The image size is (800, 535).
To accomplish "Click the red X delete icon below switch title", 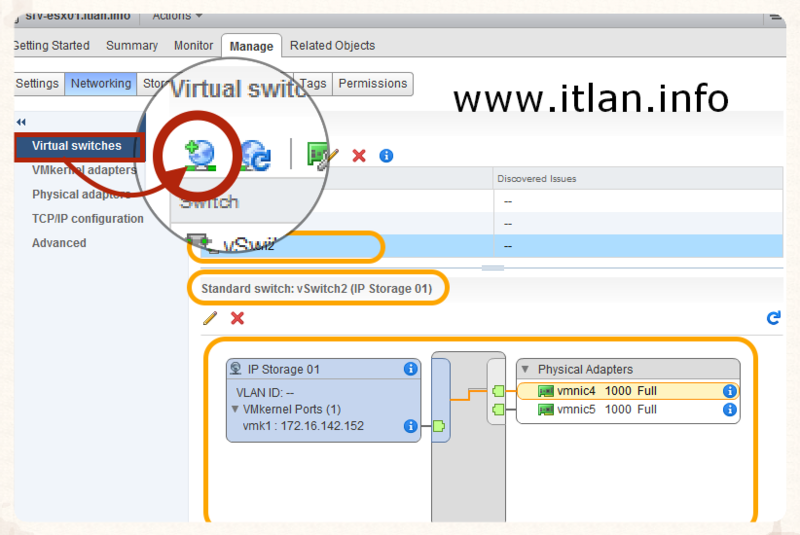I will [x=237, y=318].
